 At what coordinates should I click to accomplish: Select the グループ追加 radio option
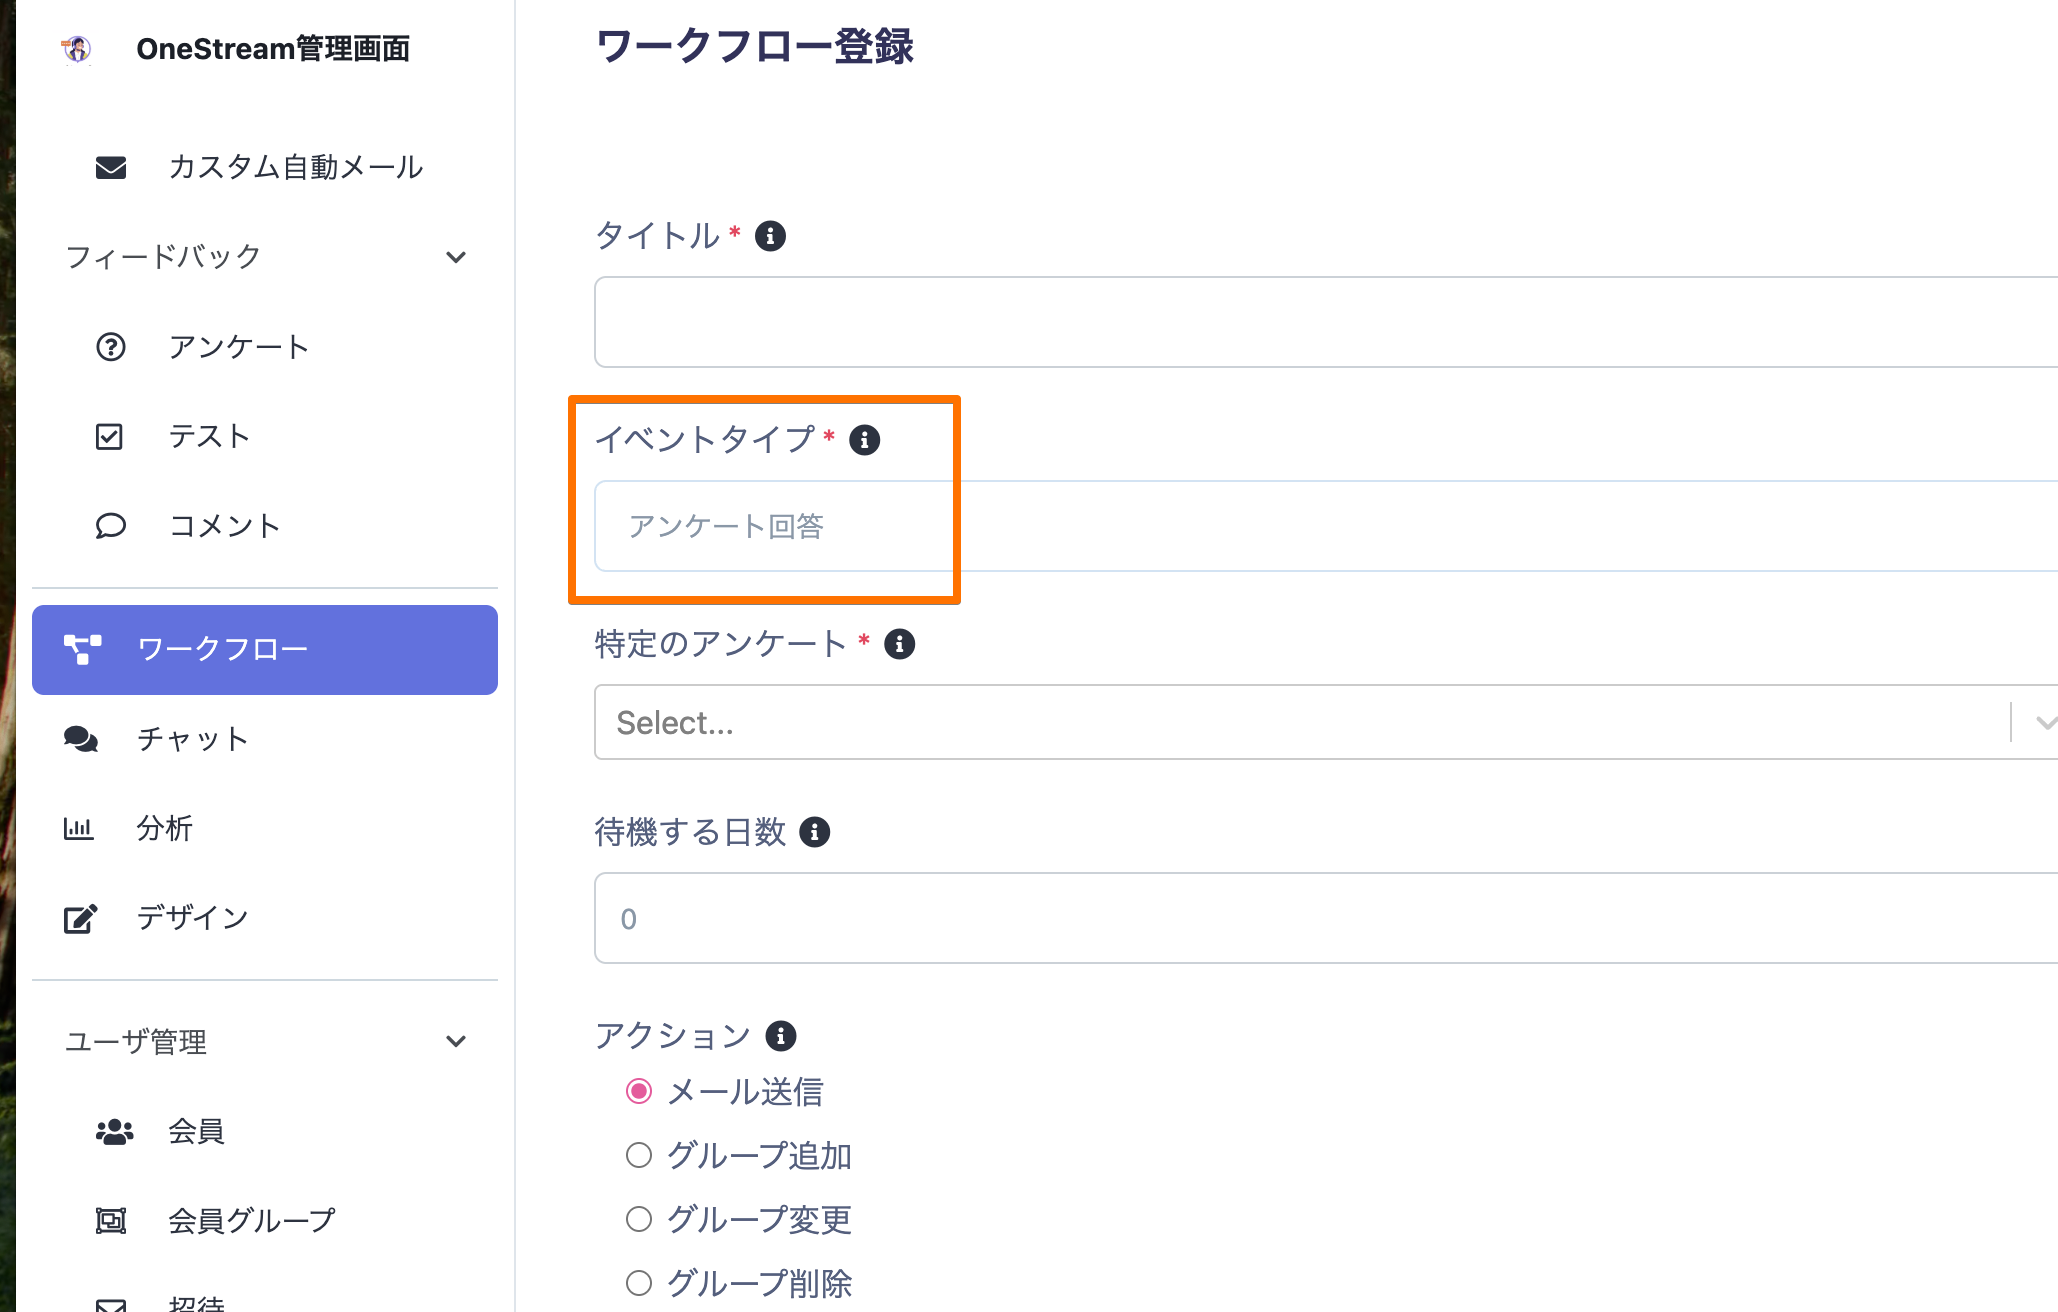[x=639, y=1155]
